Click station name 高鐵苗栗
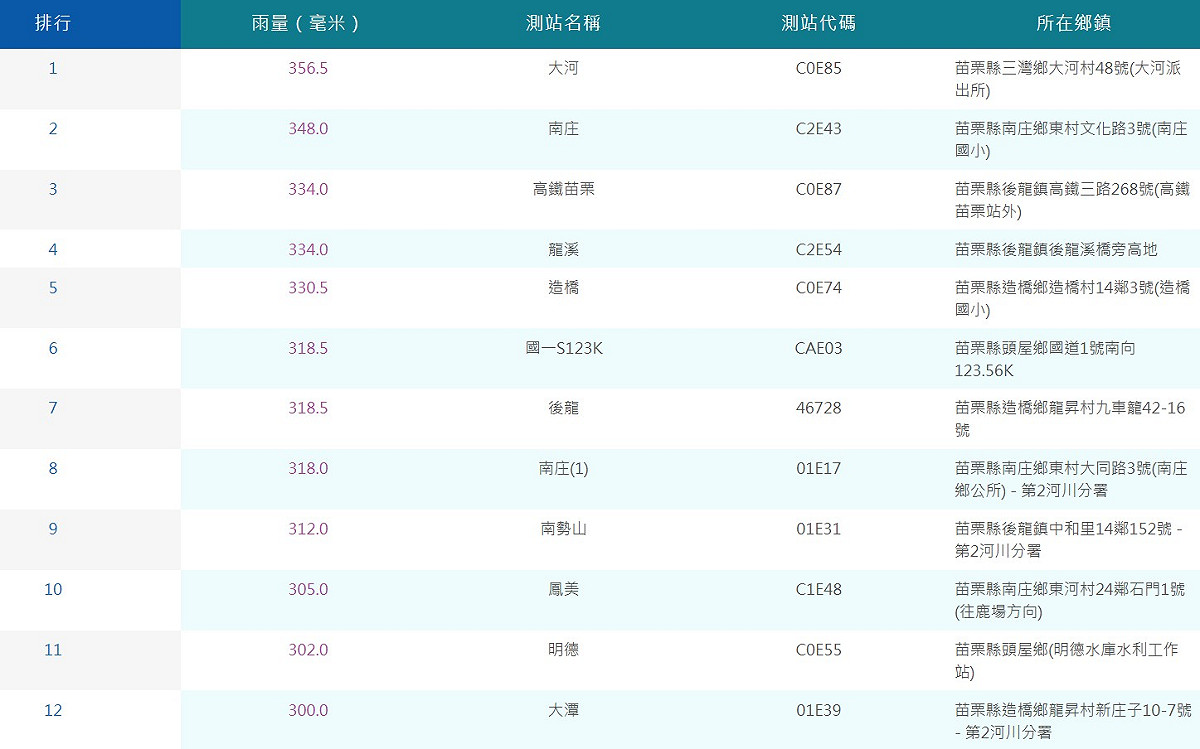Viewport: 1200px width, 749px height. 563,189
